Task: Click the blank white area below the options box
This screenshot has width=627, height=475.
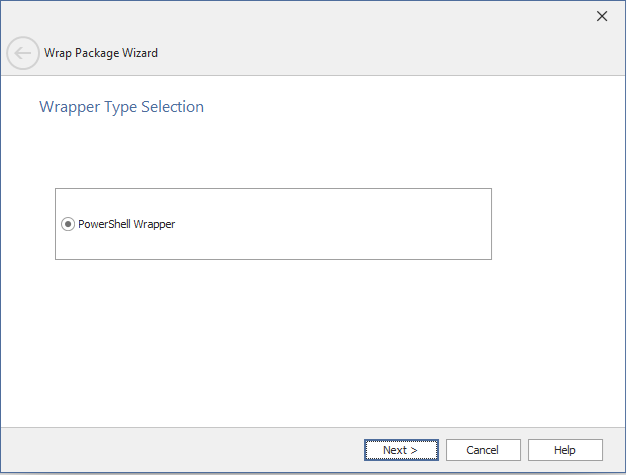Action: (x=300, y=340)
